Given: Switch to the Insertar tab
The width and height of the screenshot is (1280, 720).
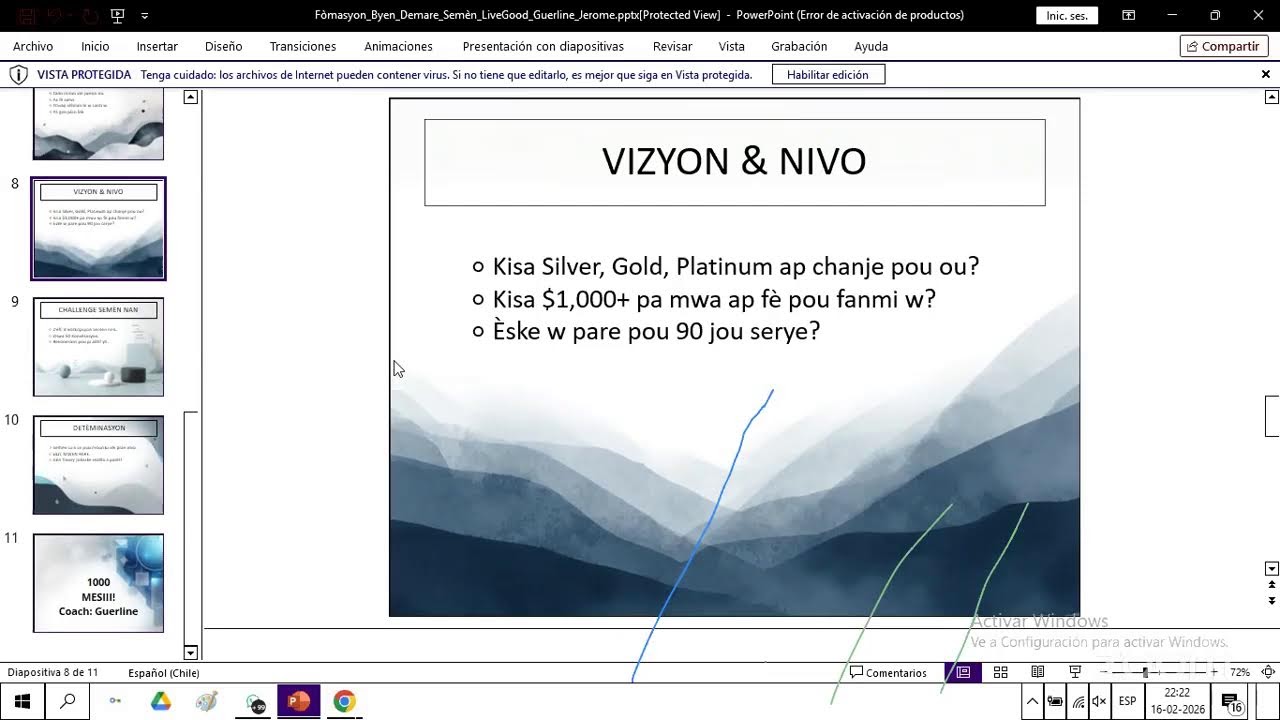Looking at the screenshot, I should click(157, 46).
